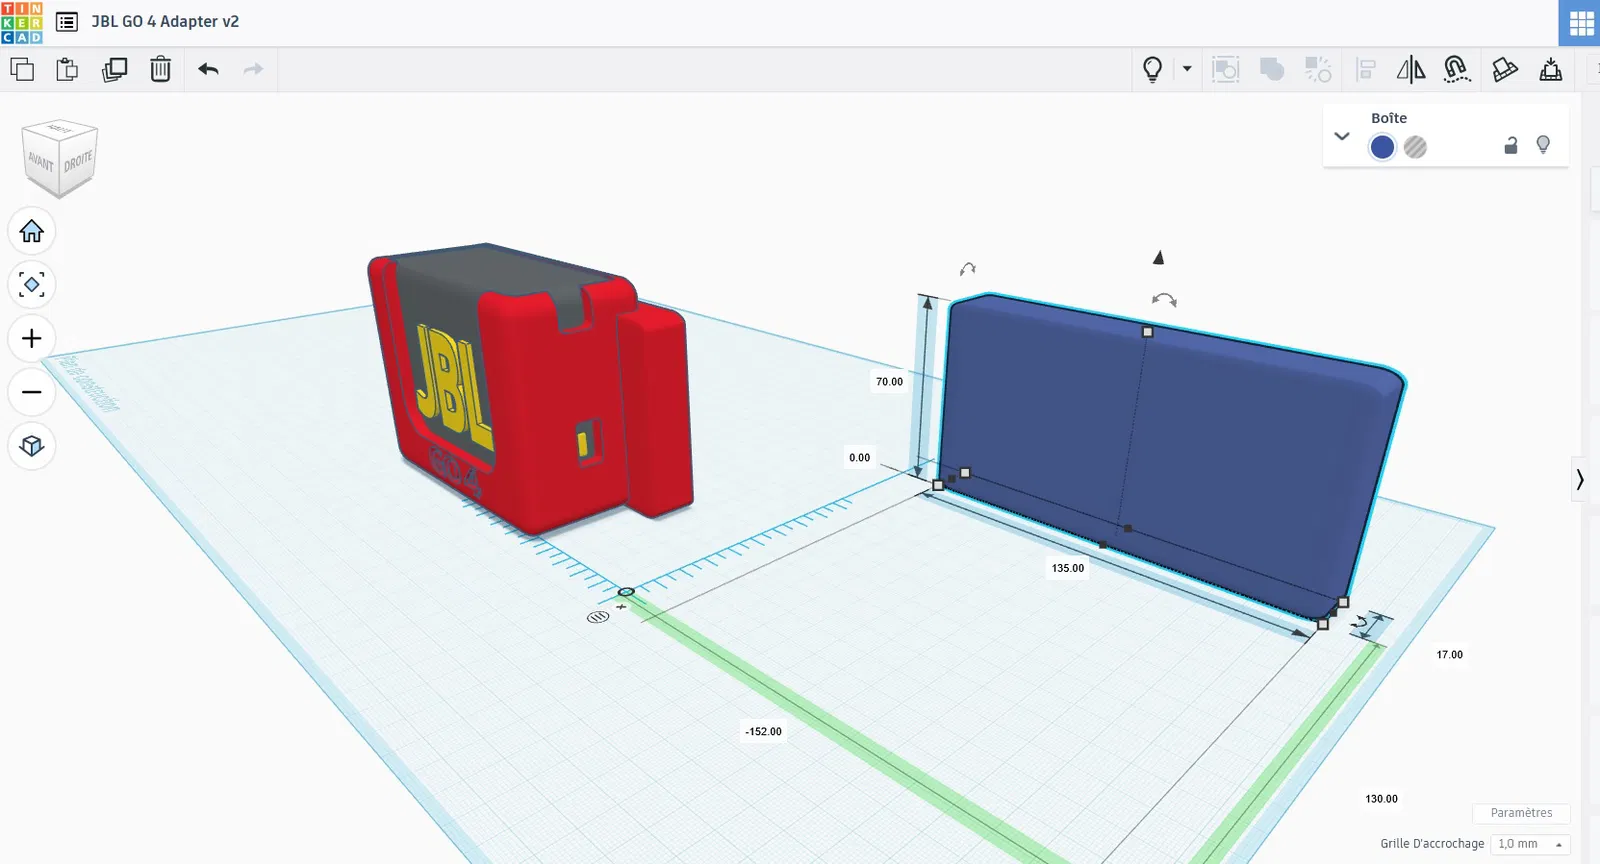Click the union group solid icon
The image size is (1600, 864).
click(1271, 69)
